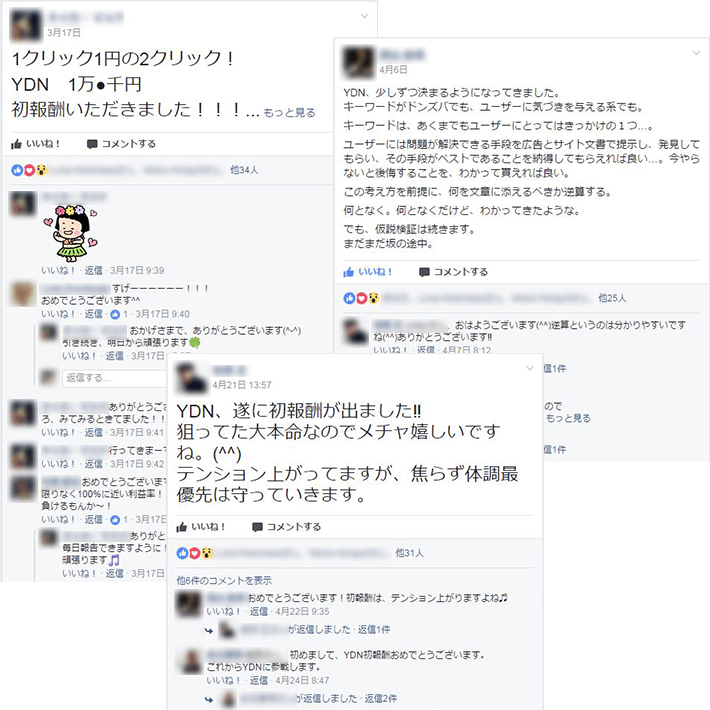Click the comment bubble icon on March 17 post
710x710 pixels.
coord(92,144)
